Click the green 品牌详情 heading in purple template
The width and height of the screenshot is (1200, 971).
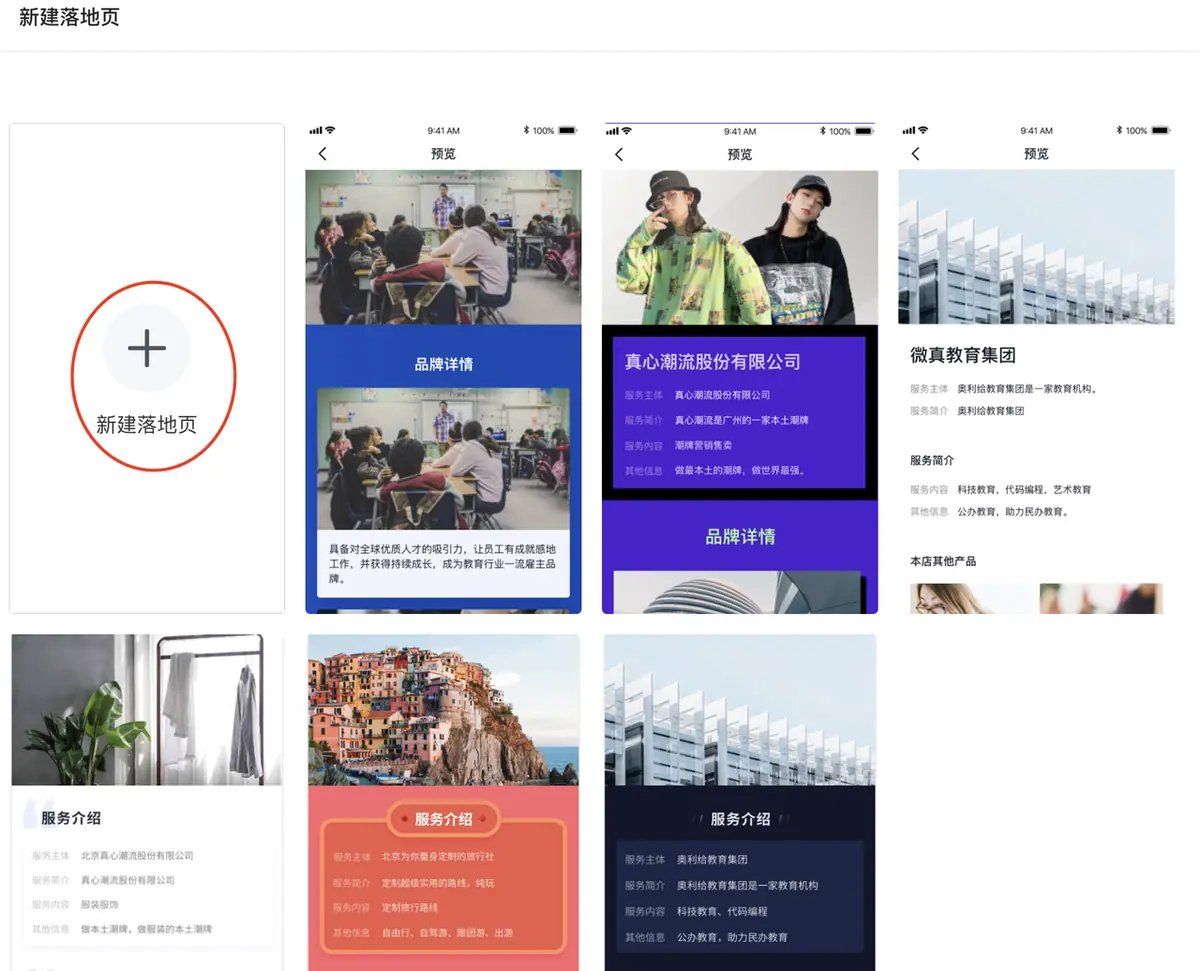coord(740,537)
